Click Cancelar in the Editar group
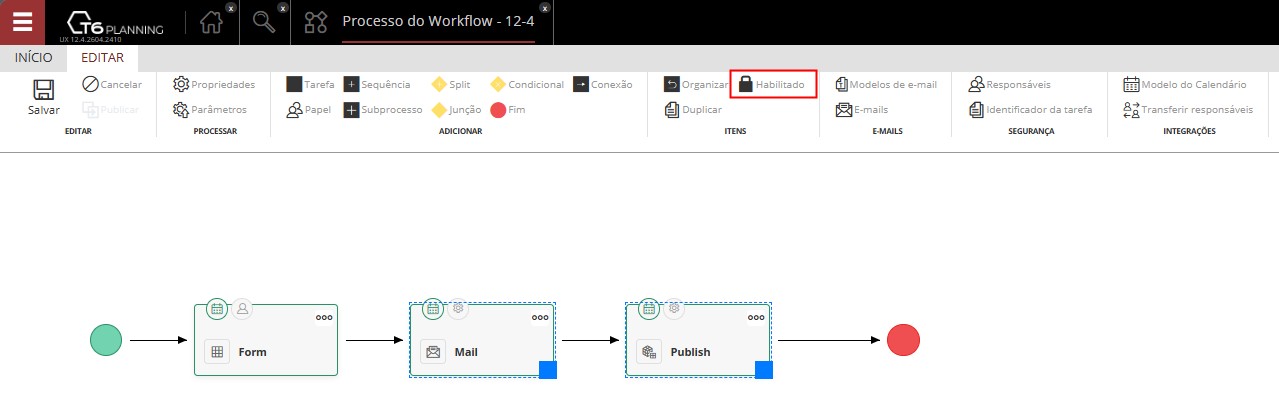Image resolution: width=1279 pixels, height=414 pixels. click(x=112, y=85)
